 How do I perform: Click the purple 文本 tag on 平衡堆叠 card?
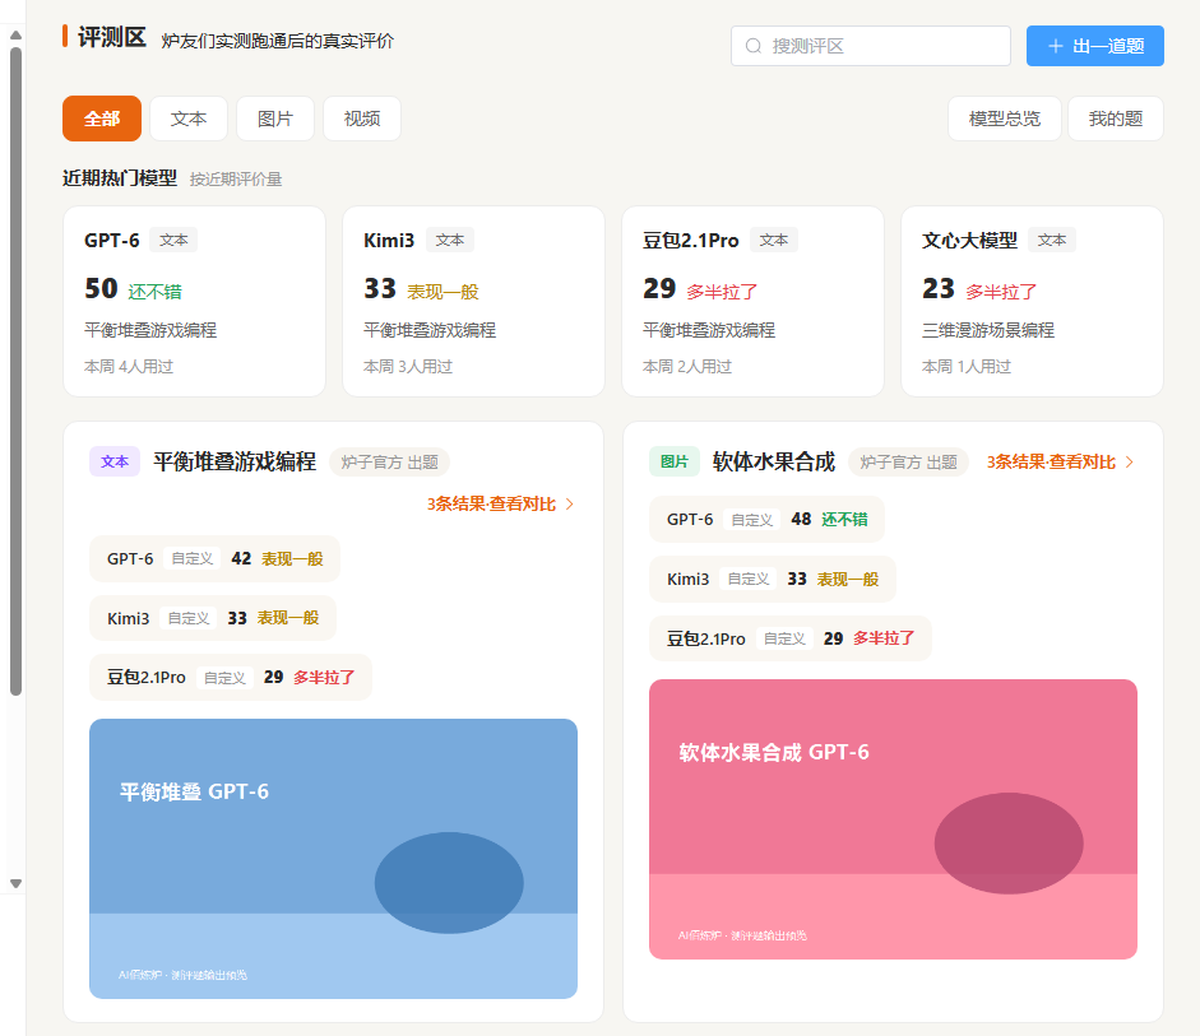115,462
